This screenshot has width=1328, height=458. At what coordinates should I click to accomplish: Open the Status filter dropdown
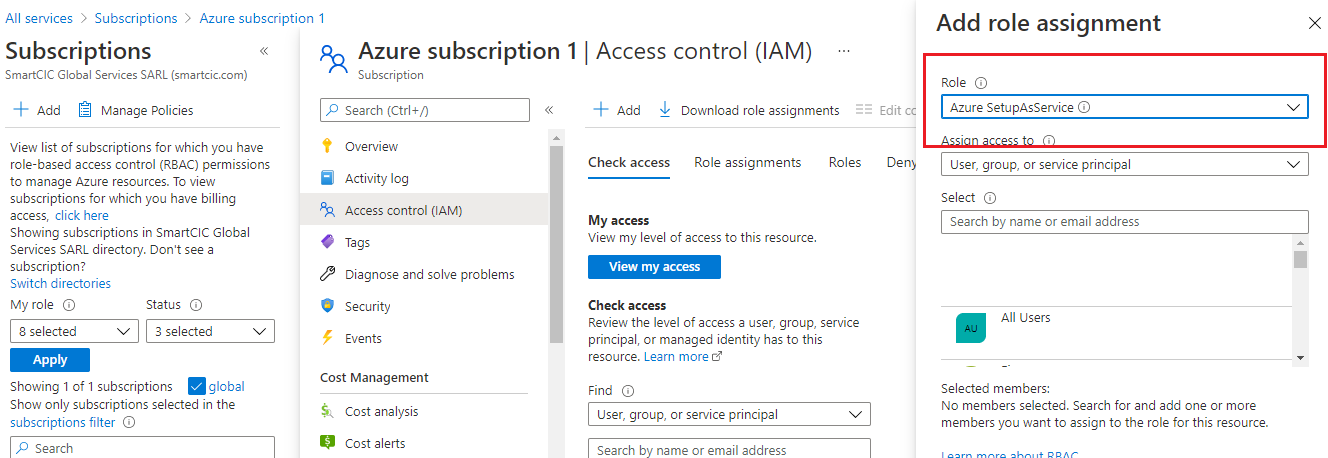click(x=210, y=331)
